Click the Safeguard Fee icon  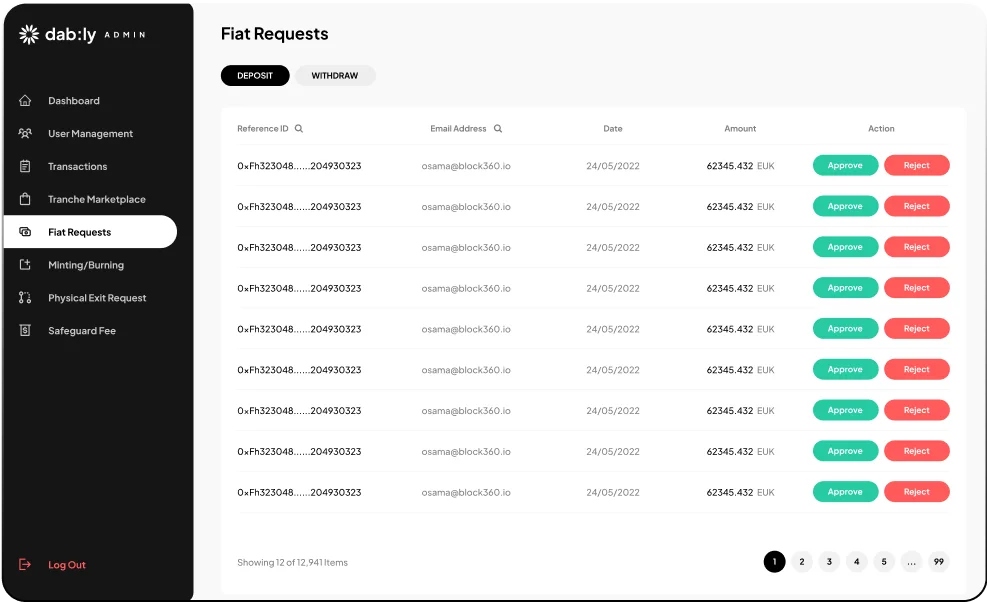coord(25,330)
